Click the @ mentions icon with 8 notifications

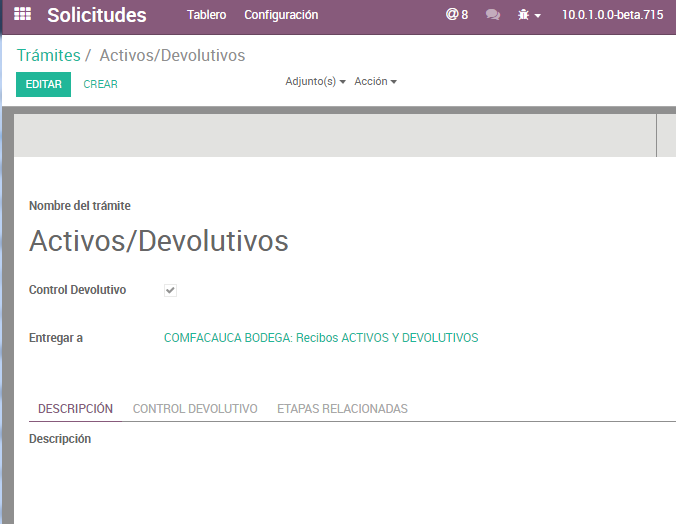click(x=457, y=15)
